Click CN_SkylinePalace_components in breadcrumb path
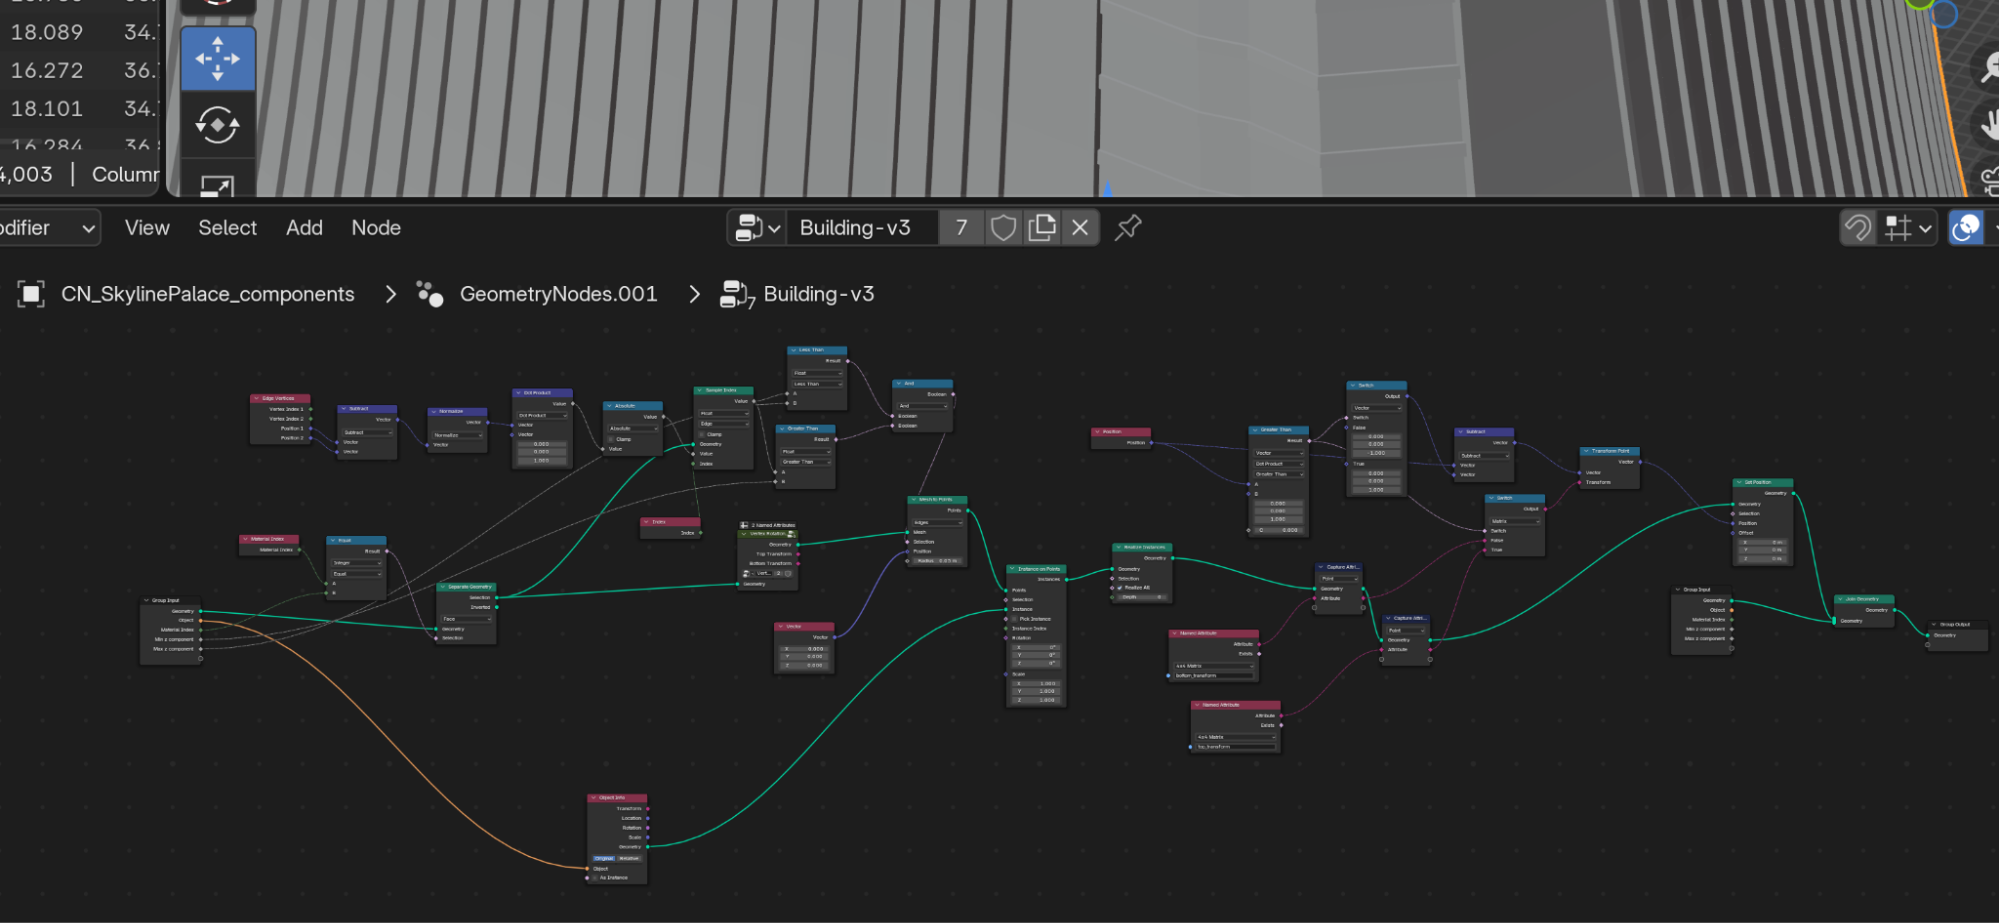This screenshot has height=924, width=1999. pos(207,294)
